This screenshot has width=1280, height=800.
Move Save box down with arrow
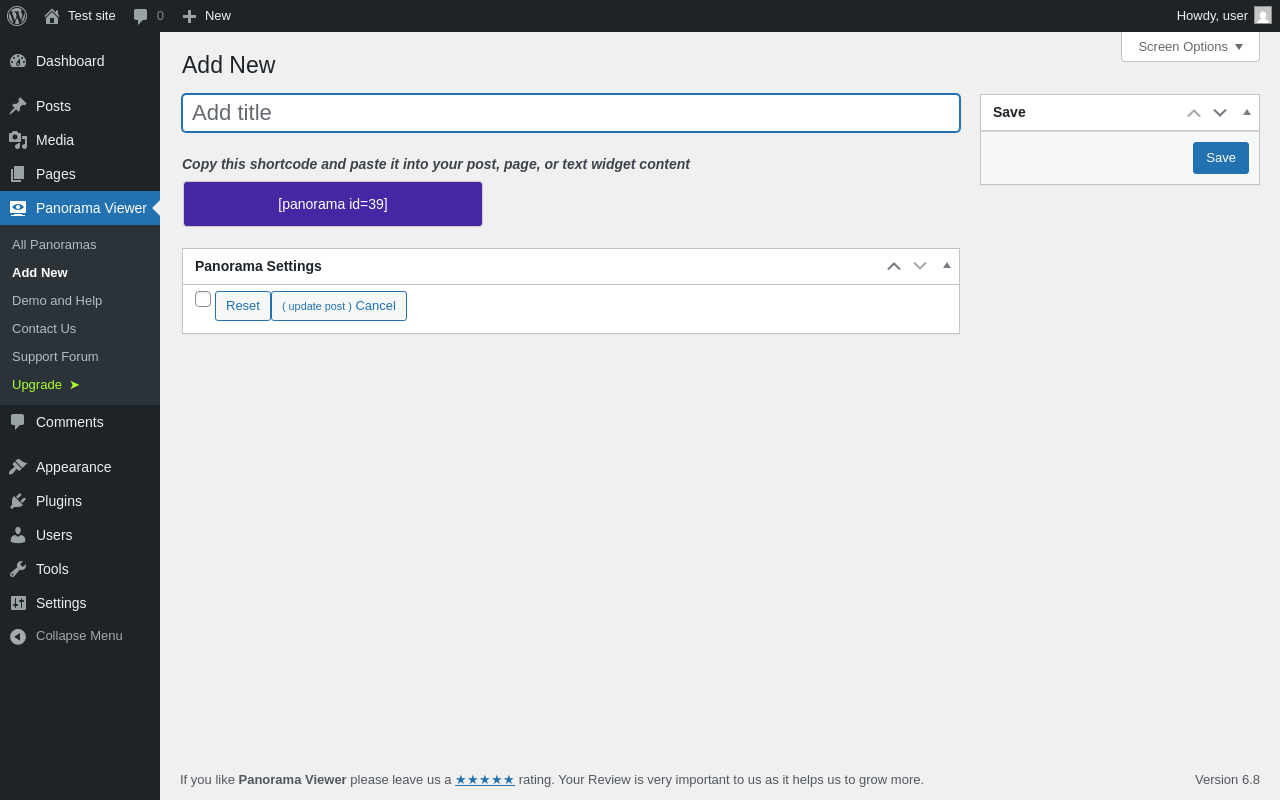(1220, 113)
